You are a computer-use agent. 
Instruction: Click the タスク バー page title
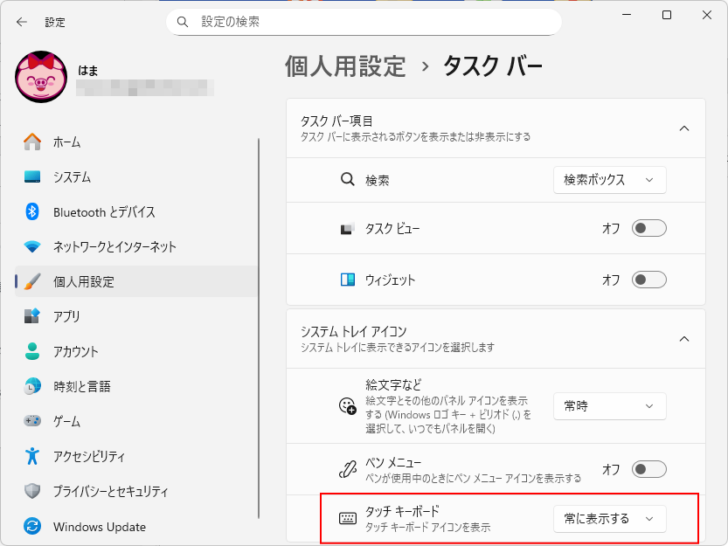(x=493, y=66)
